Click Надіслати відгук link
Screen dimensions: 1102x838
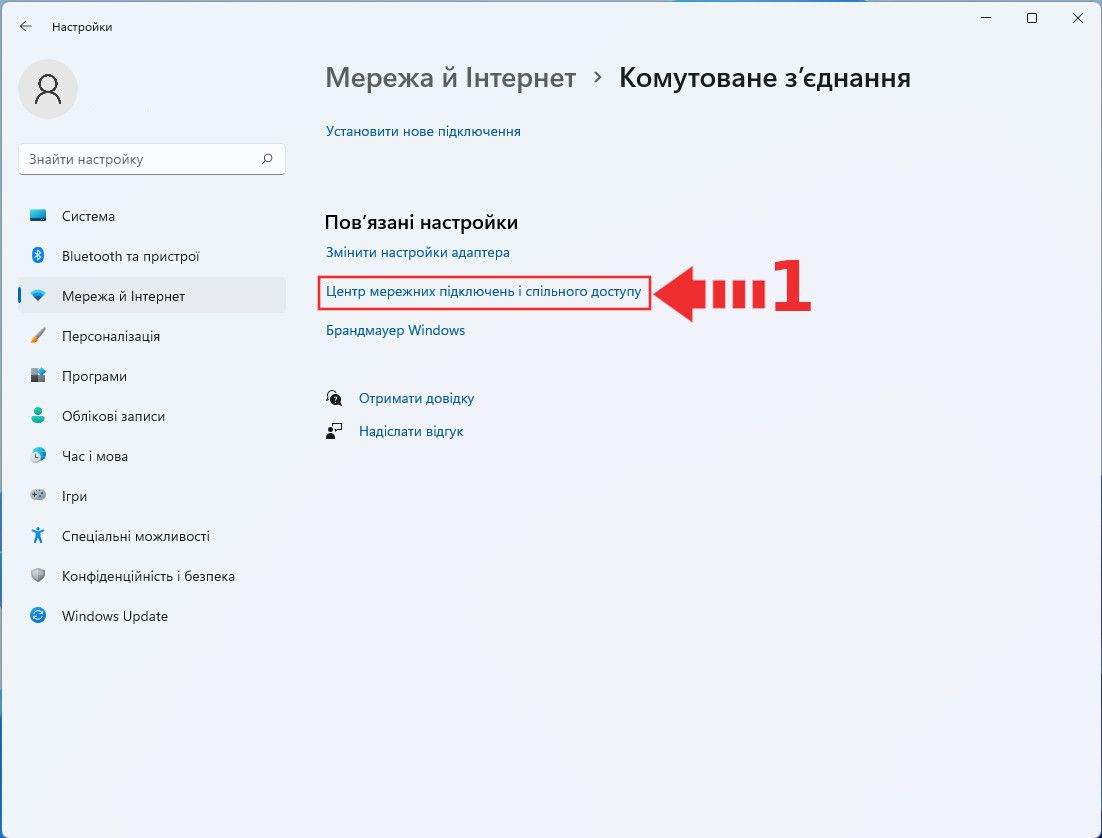point(411,432)
